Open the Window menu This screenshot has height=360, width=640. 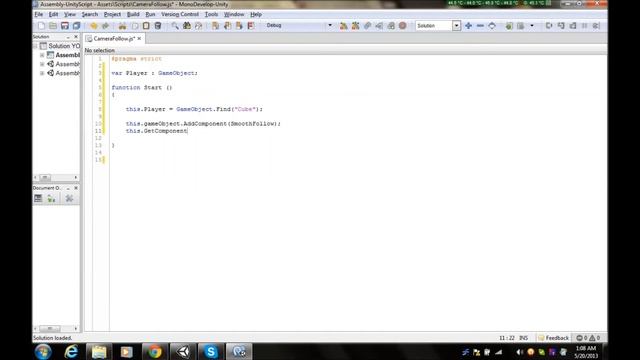pyautogui.click(x=234, y=14)
